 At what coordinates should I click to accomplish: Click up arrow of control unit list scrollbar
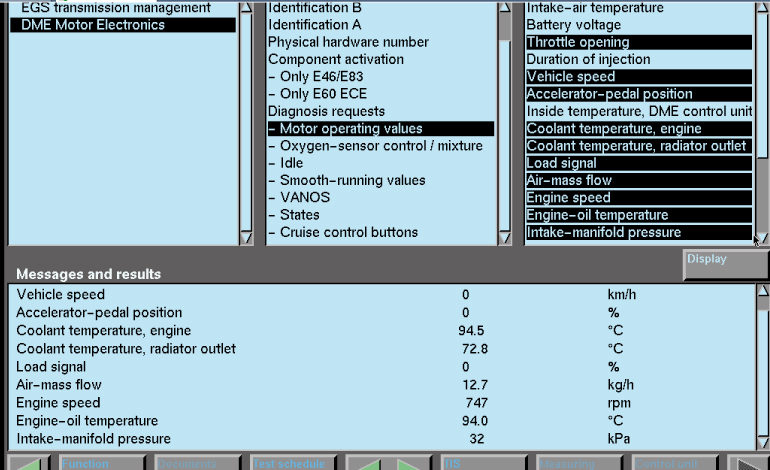[246, 7]
